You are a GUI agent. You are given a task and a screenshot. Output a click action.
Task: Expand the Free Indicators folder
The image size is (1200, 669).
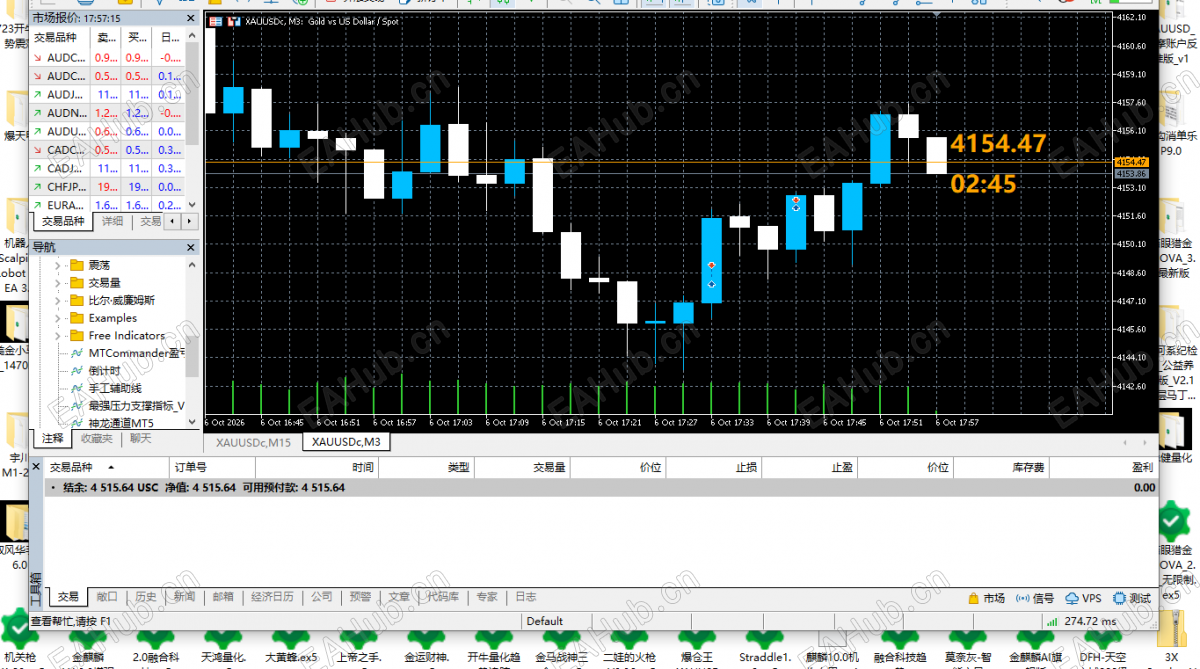pyautogui.click(x=59, y=335)
